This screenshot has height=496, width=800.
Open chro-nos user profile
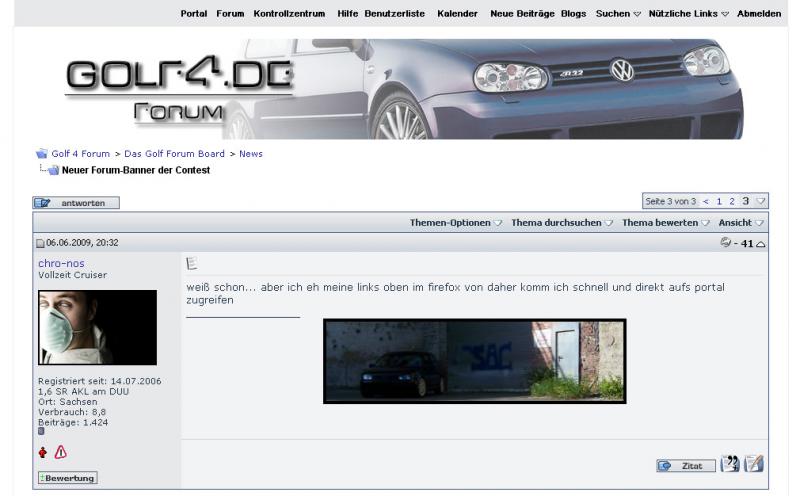[x=61, y=263]
